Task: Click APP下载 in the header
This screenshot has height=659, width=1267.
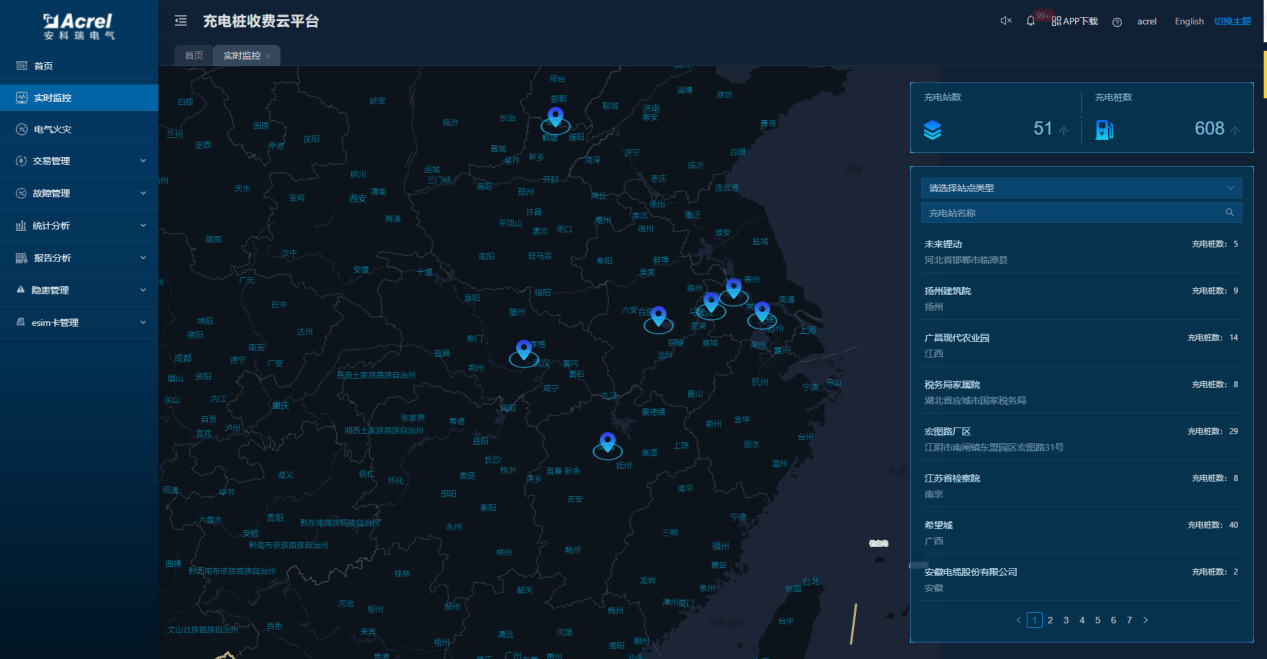Action: coord(1075,21)
